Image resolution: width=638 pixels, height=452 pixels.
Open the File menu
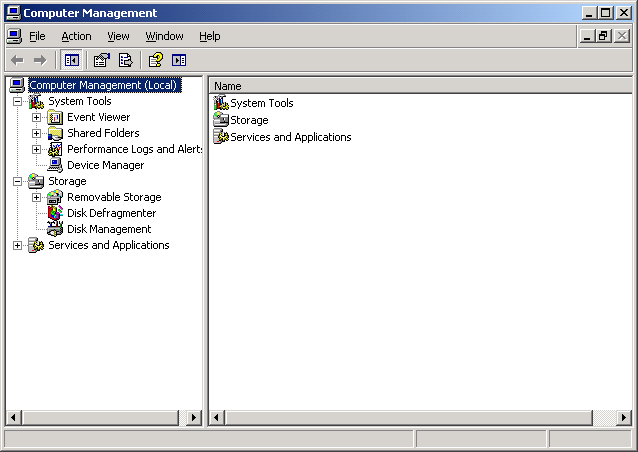tap(37, 36)
